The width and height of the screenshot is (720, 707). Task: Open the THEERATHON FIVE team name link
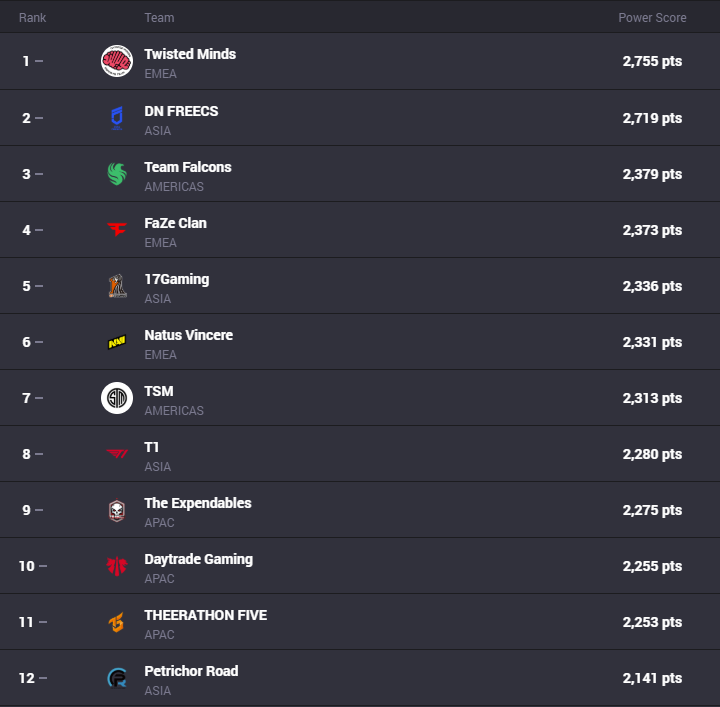(x=206, y=615)
